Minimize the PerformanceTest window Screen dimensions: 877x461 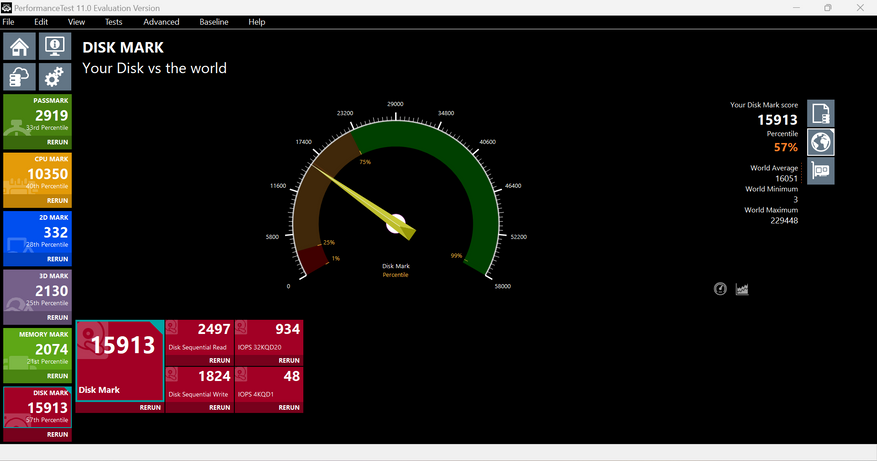point(796,8)
